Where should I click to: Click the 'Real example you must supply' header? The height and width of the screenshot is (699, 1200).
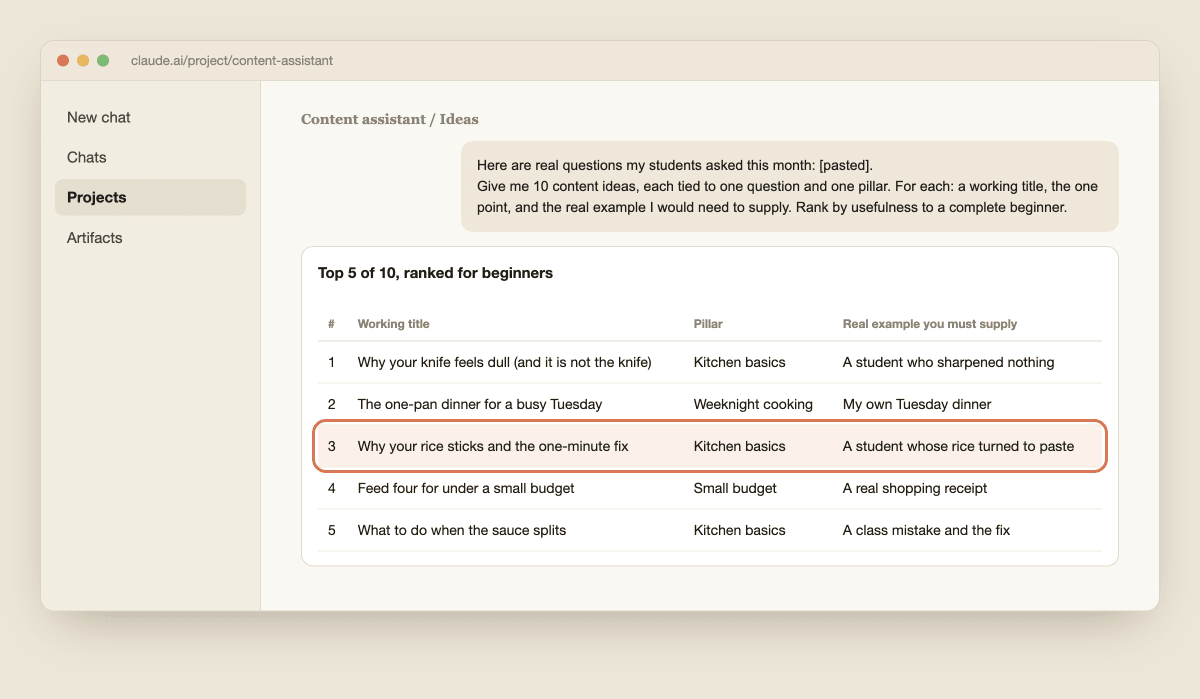point(930,324)
